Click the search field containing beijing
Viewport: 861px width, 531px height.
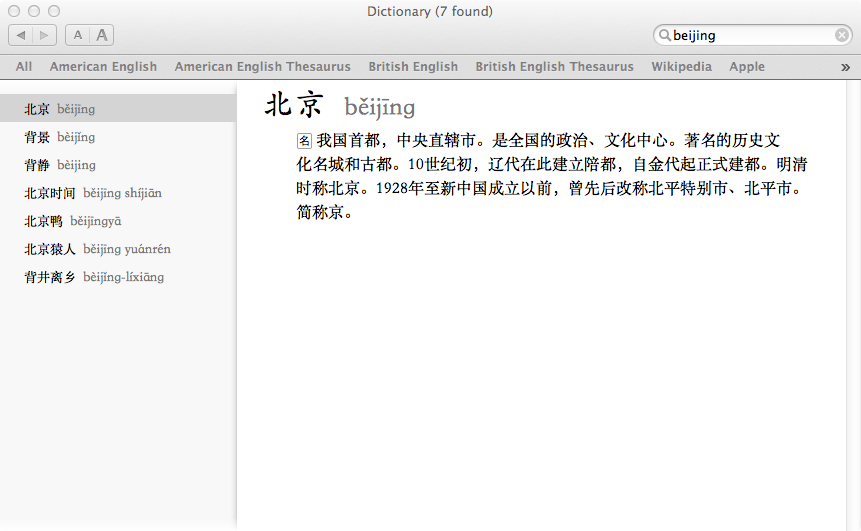pyautogui.click(x=752, y=35)
